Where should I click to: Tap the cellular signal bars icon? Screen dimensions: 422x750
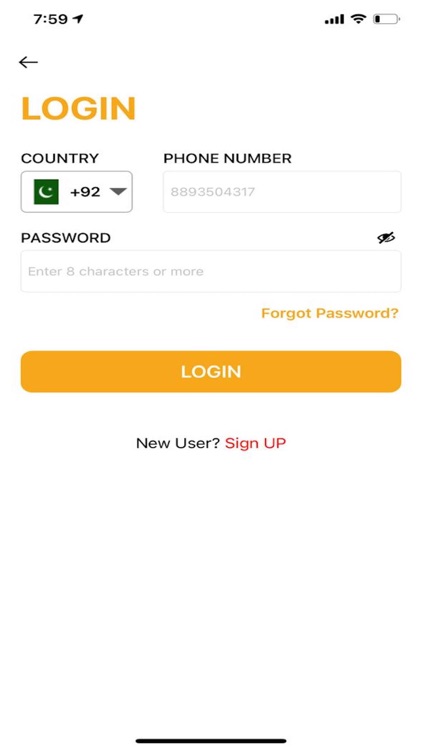[334, 19]
